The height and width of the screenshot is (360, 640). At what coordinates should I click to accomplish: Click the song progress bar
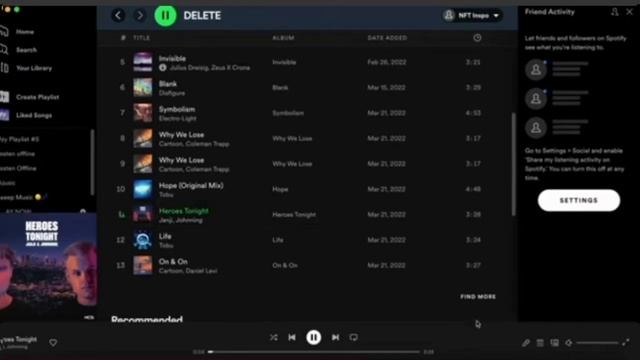coord(314,352)
